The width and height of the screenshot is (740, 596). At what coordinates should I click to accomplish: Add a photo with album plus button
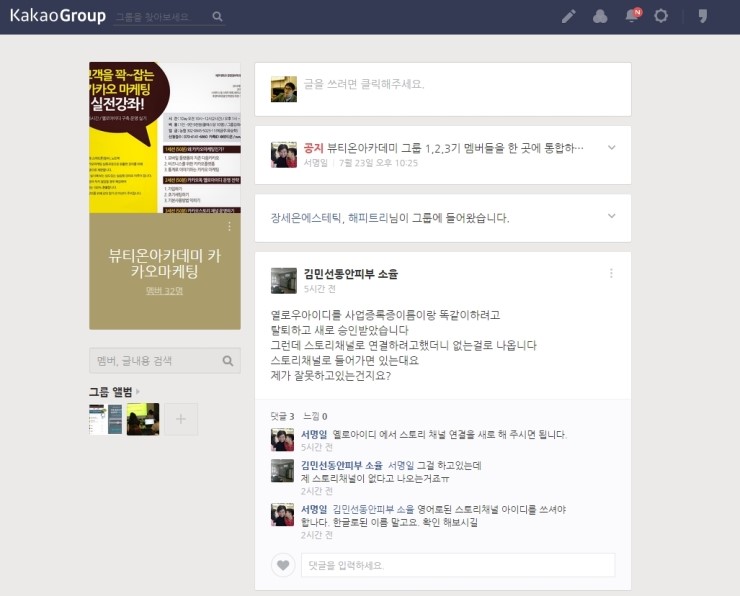pyautogui.click(x=181, y=419)
